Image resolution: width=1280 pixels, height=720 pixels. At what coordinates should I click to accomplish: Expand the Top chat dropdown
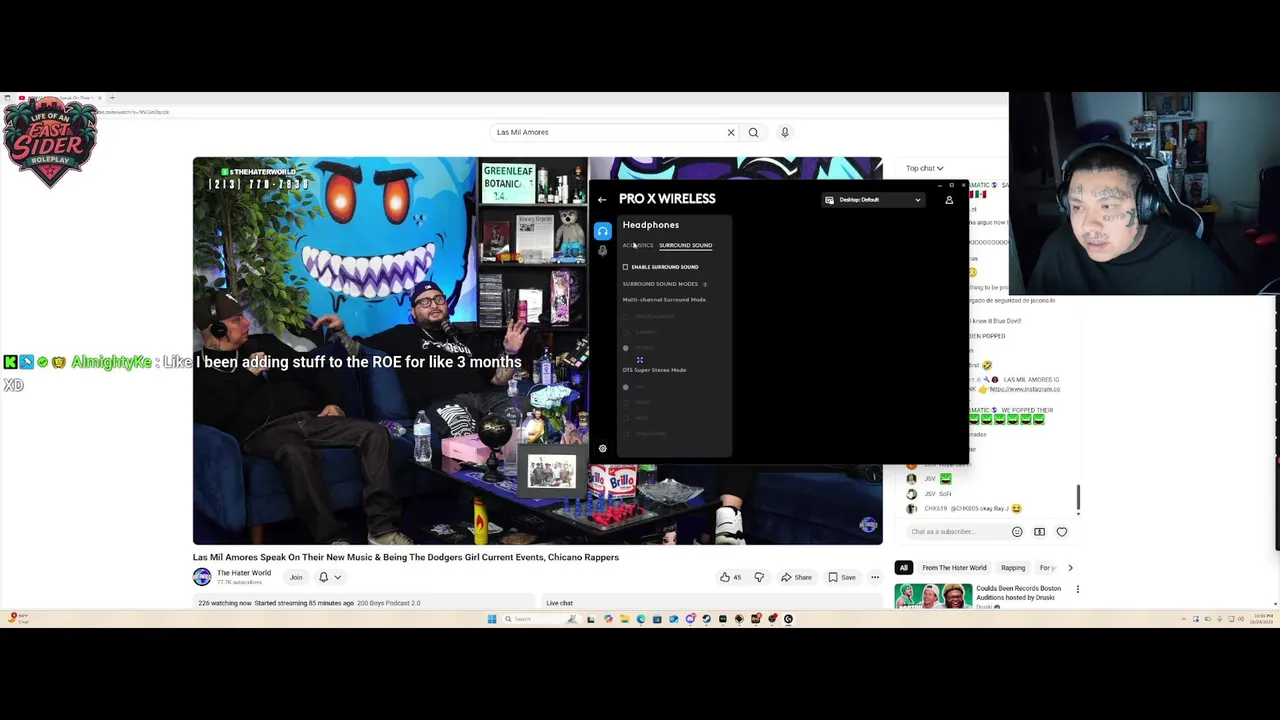tap(925, 168)
